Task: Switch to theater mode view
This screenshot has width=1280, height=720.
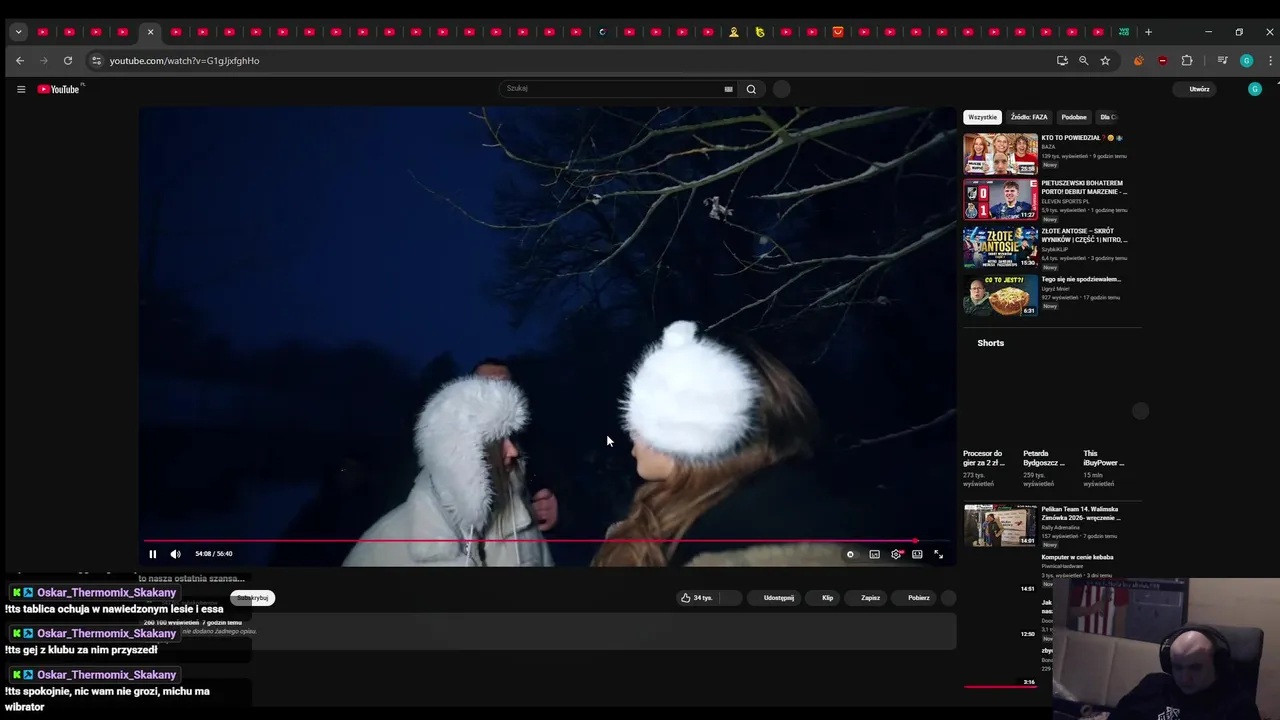Action: 917,554
